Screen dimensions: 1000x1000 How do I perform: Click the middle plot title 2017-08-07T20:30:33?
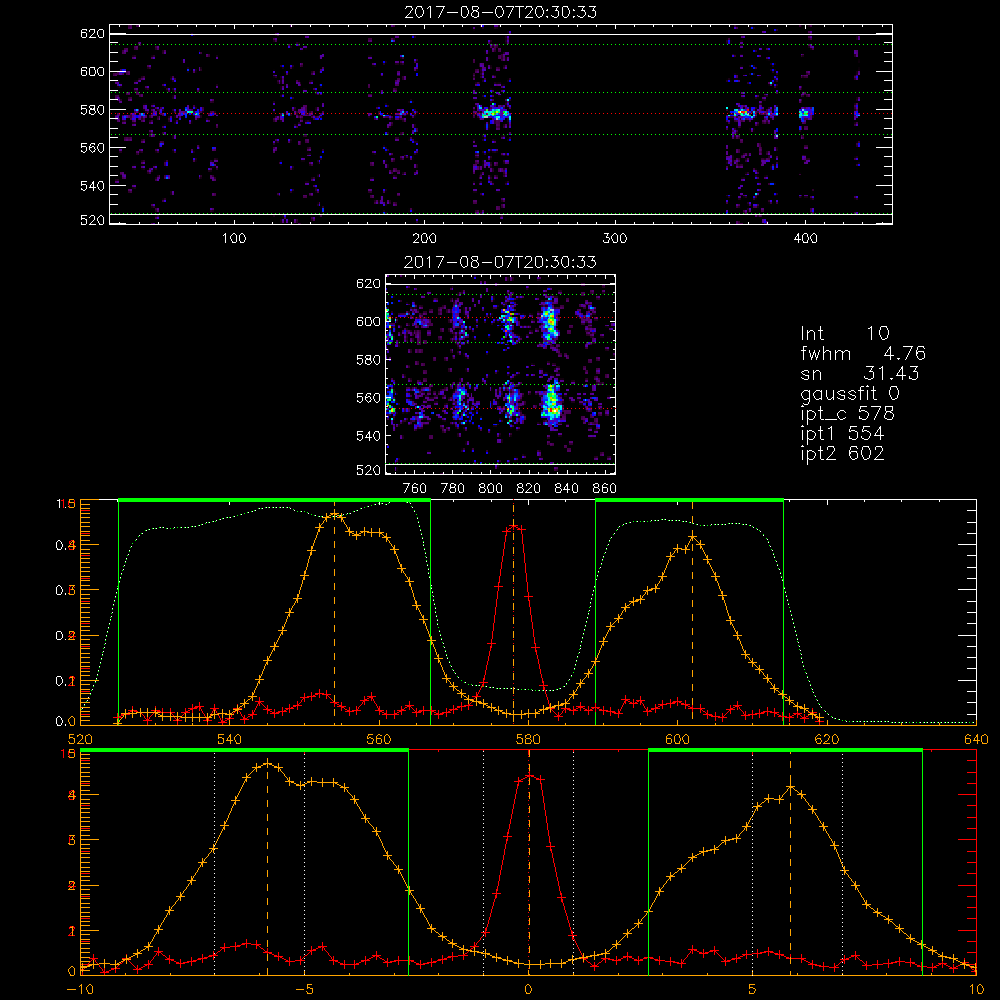501,262
